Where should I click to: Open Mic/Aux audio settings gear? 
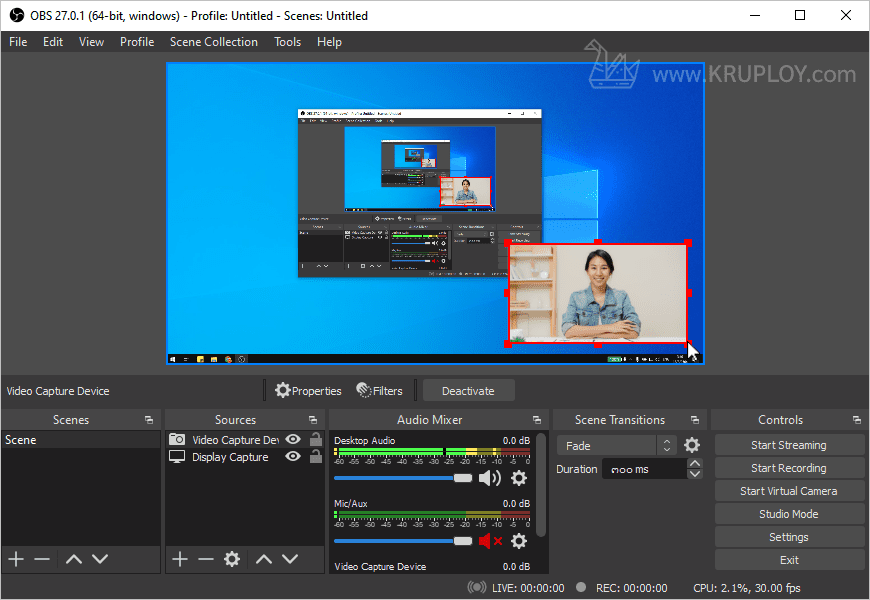tap(518, 541)
